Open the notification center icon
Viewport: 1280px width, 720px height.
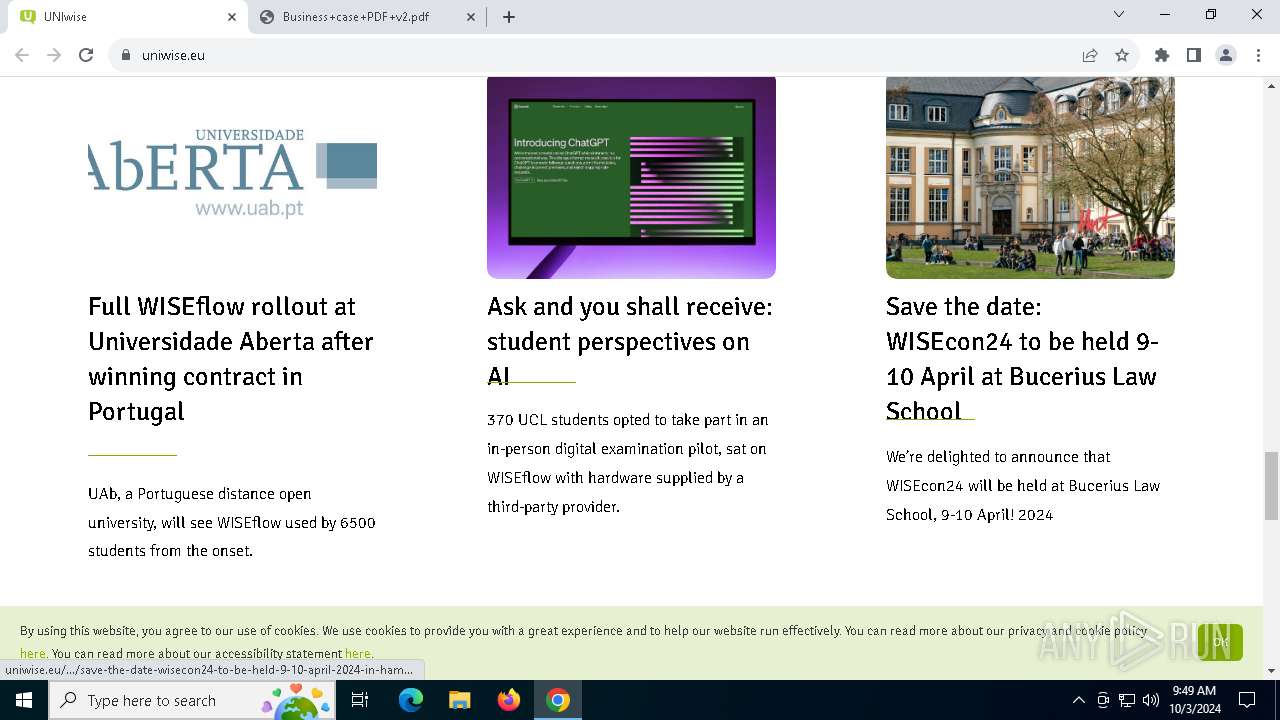[x=1247, y=700]
